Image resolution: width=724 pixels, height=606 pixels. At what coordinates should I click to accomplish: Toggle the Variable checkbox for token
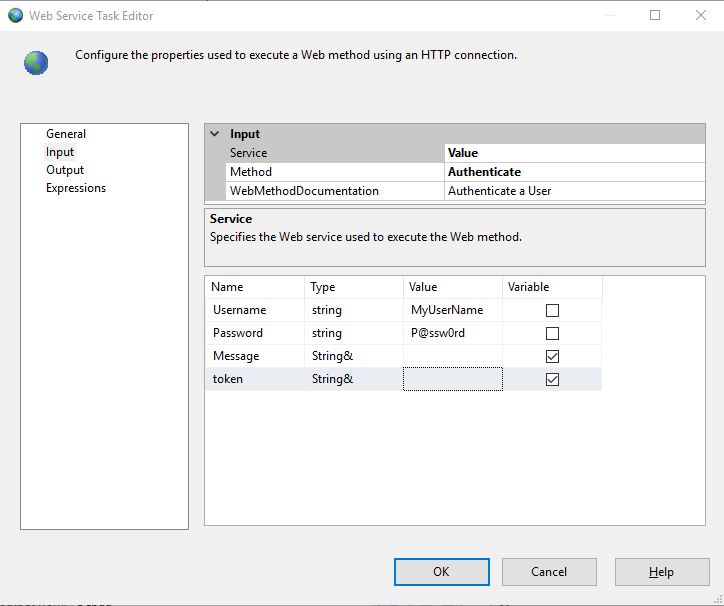(552, 380)
